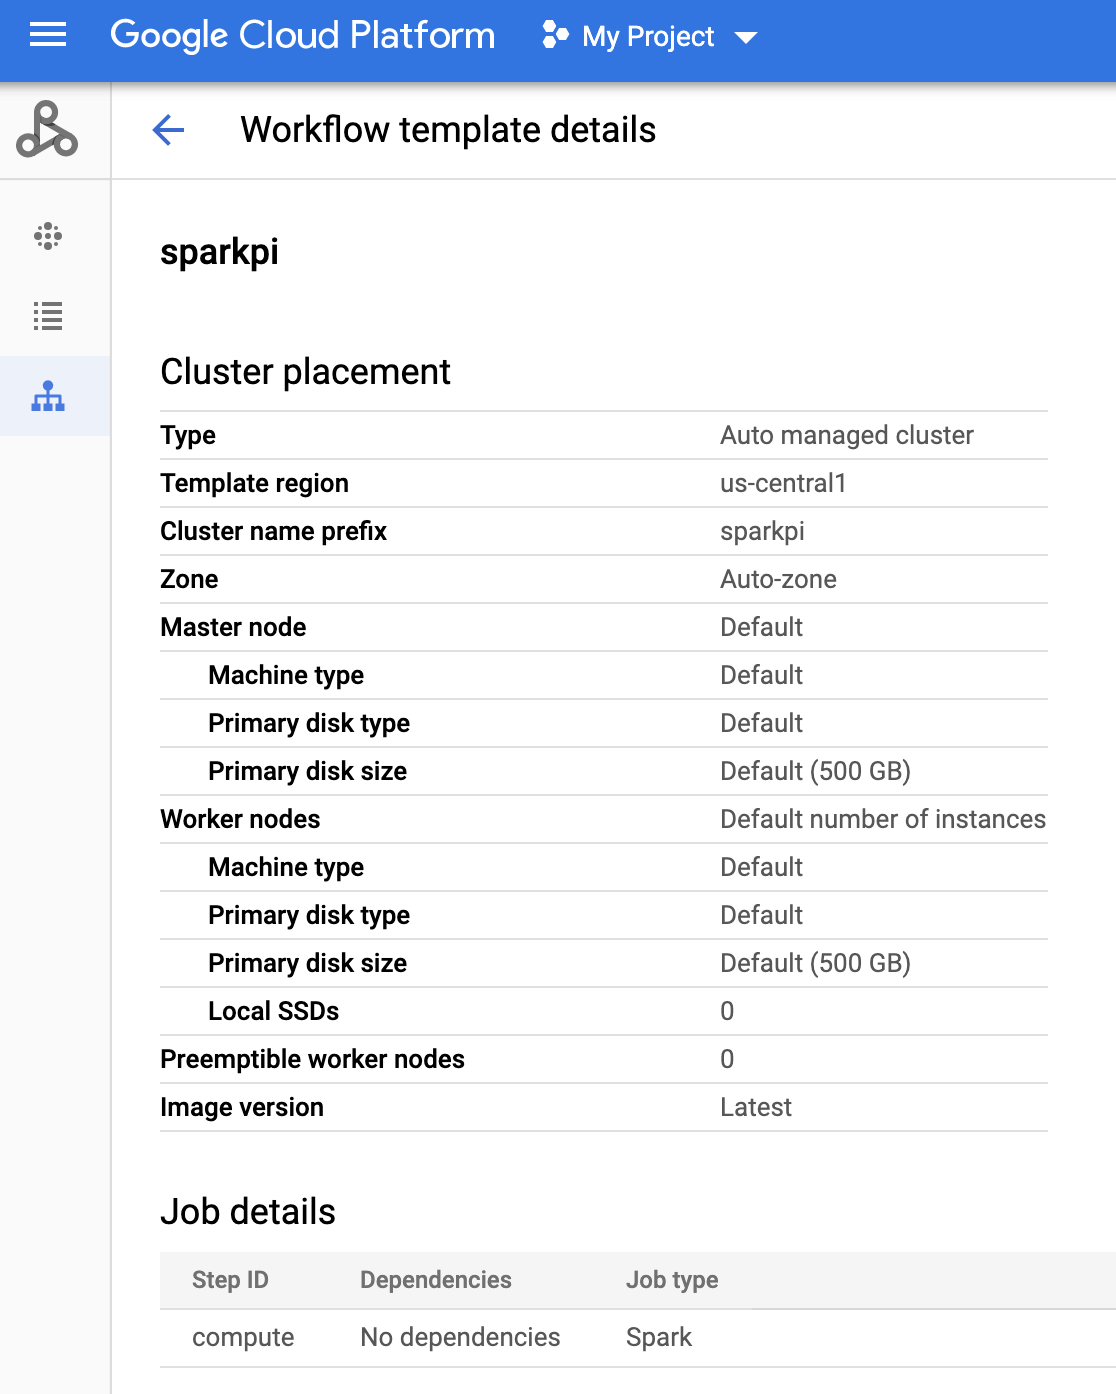Click the Dataproc product logo icon

[47, 130]
